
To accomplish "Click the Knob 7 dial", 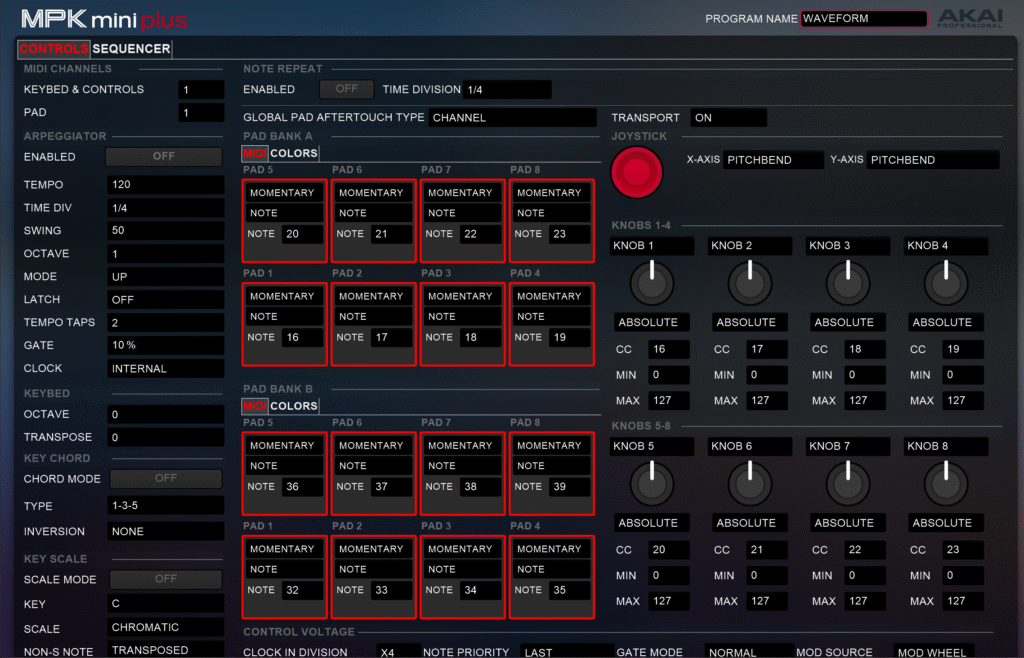I will pyautogui.click(x=848, y=483).
